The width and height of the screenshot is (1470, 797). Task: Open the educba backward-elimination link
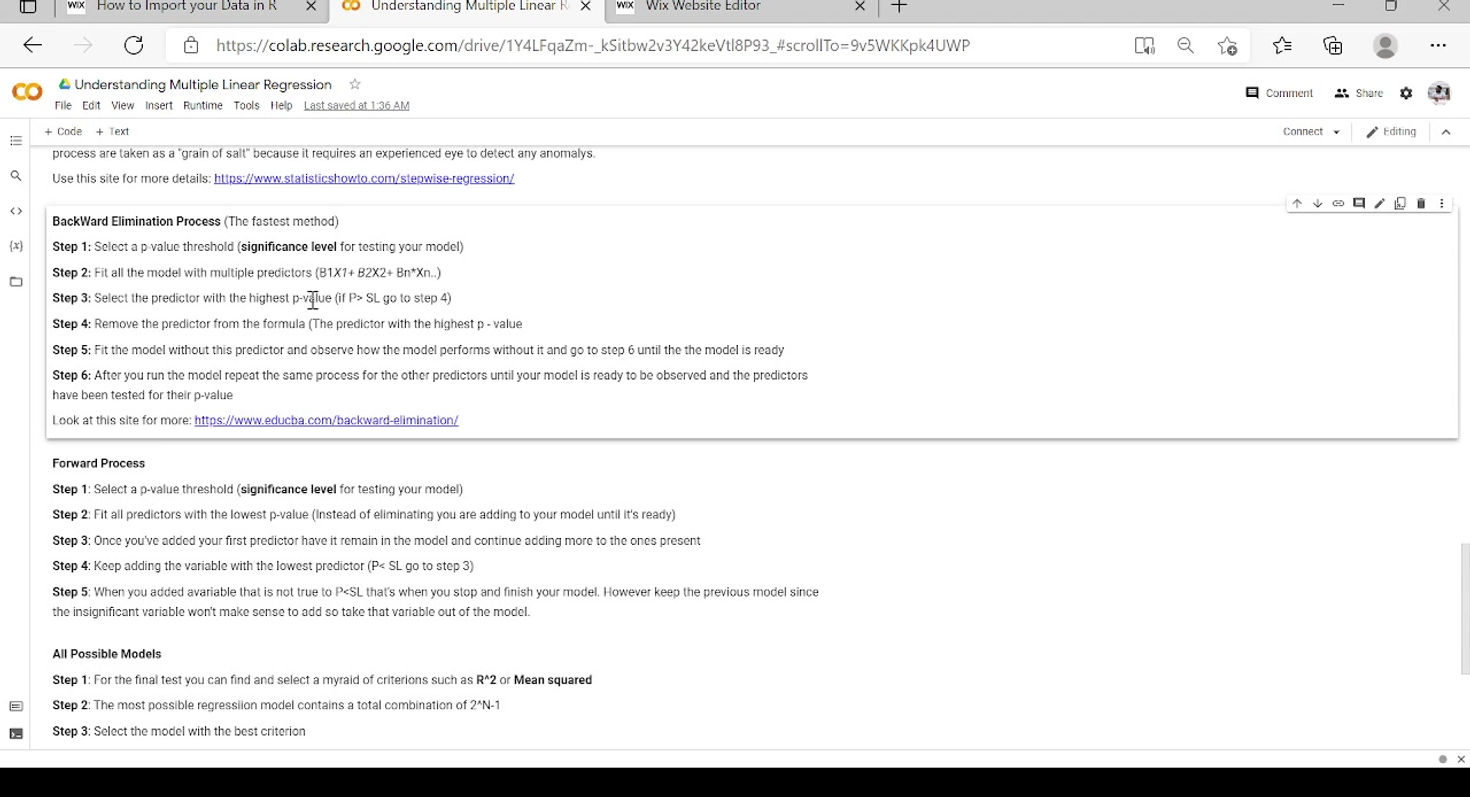click(x=326, y=421)
